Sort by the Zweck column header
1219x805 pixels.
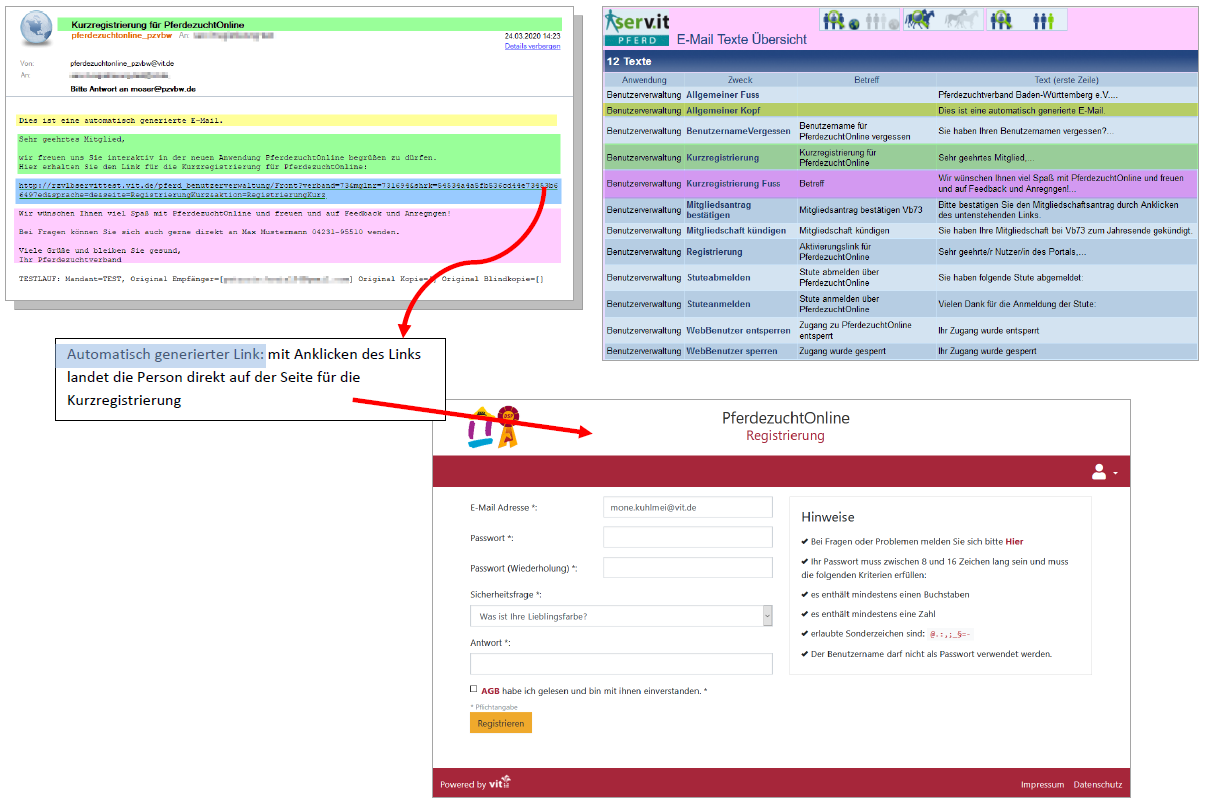pos(740,80)
